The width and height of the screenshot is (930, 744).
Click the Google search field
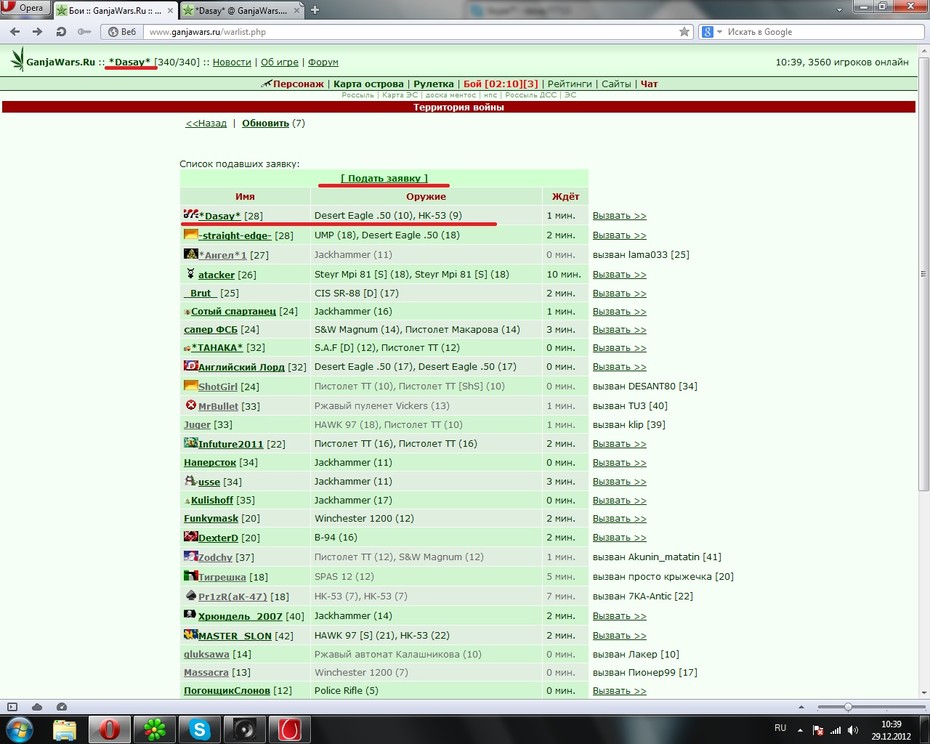(x=821, y=32)
